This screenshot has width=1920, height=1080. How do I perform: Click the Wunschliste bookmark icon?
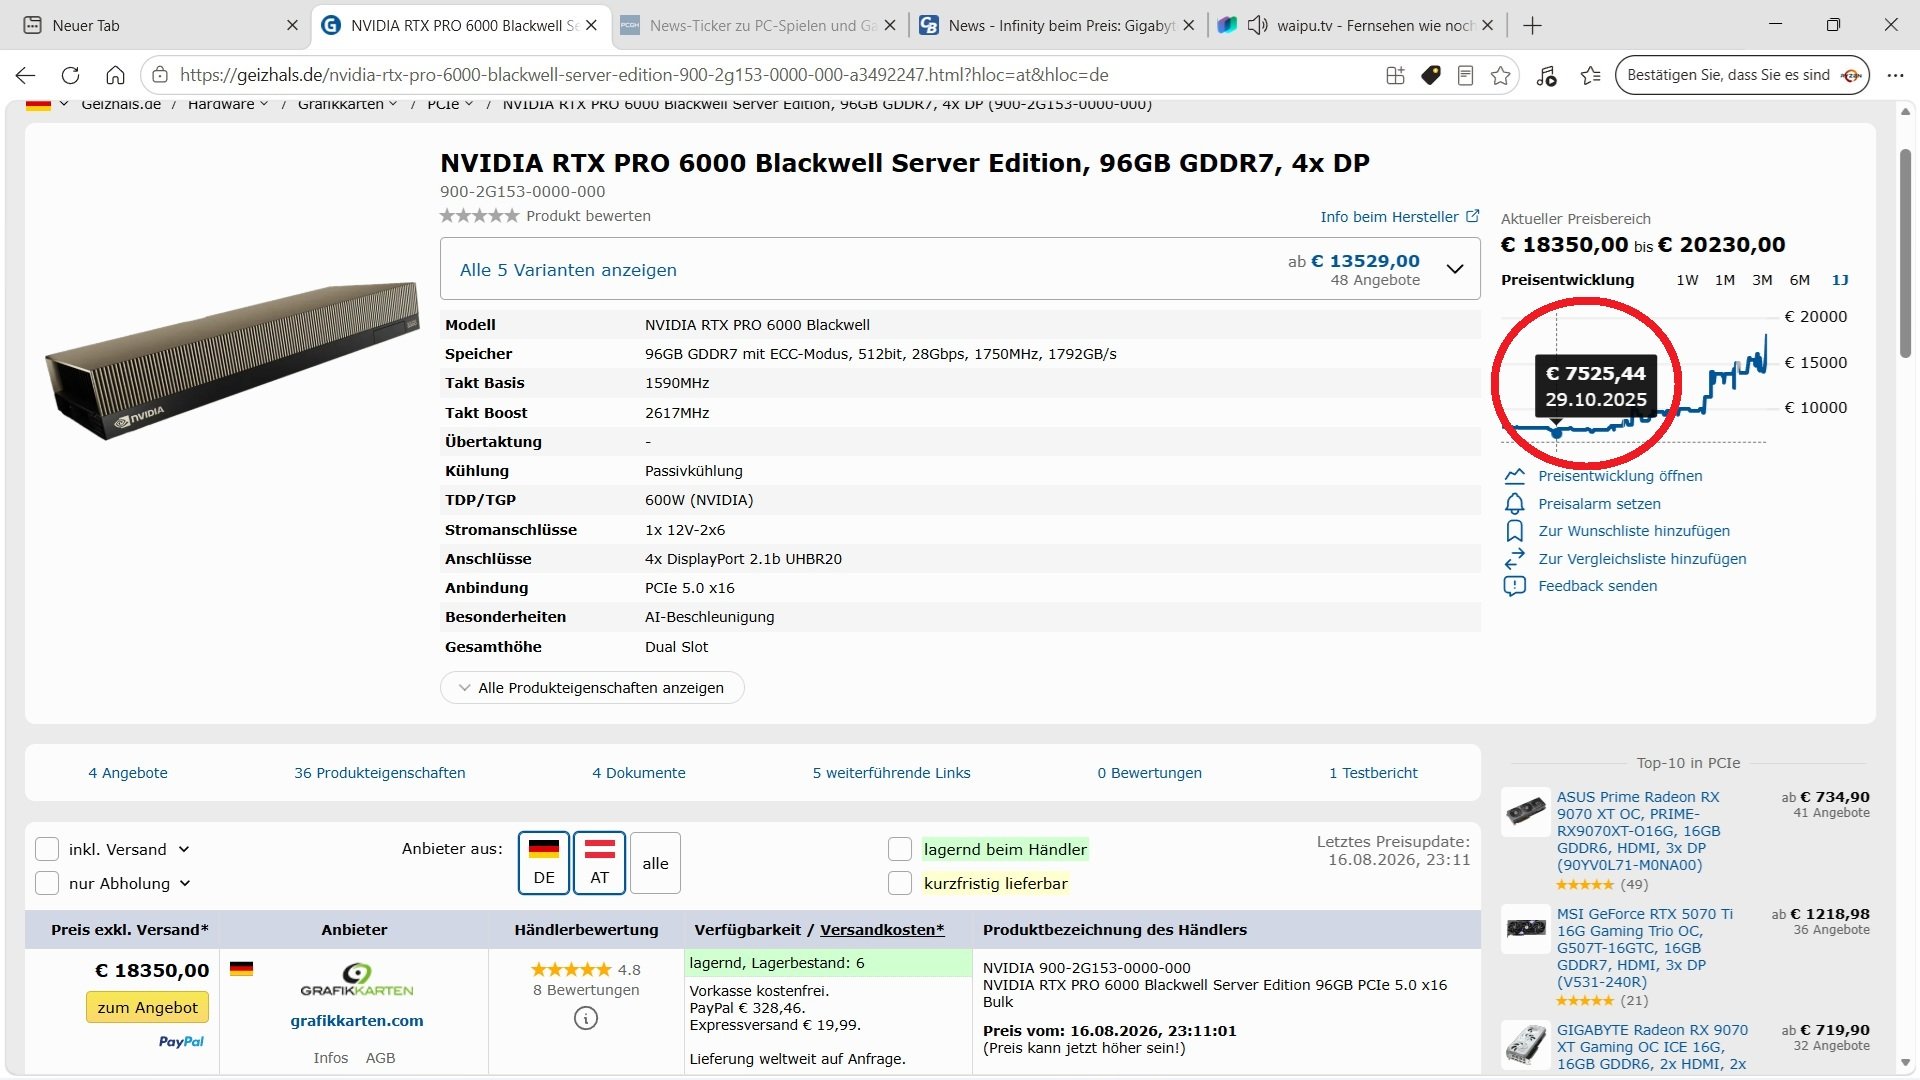pos(1515,531)
